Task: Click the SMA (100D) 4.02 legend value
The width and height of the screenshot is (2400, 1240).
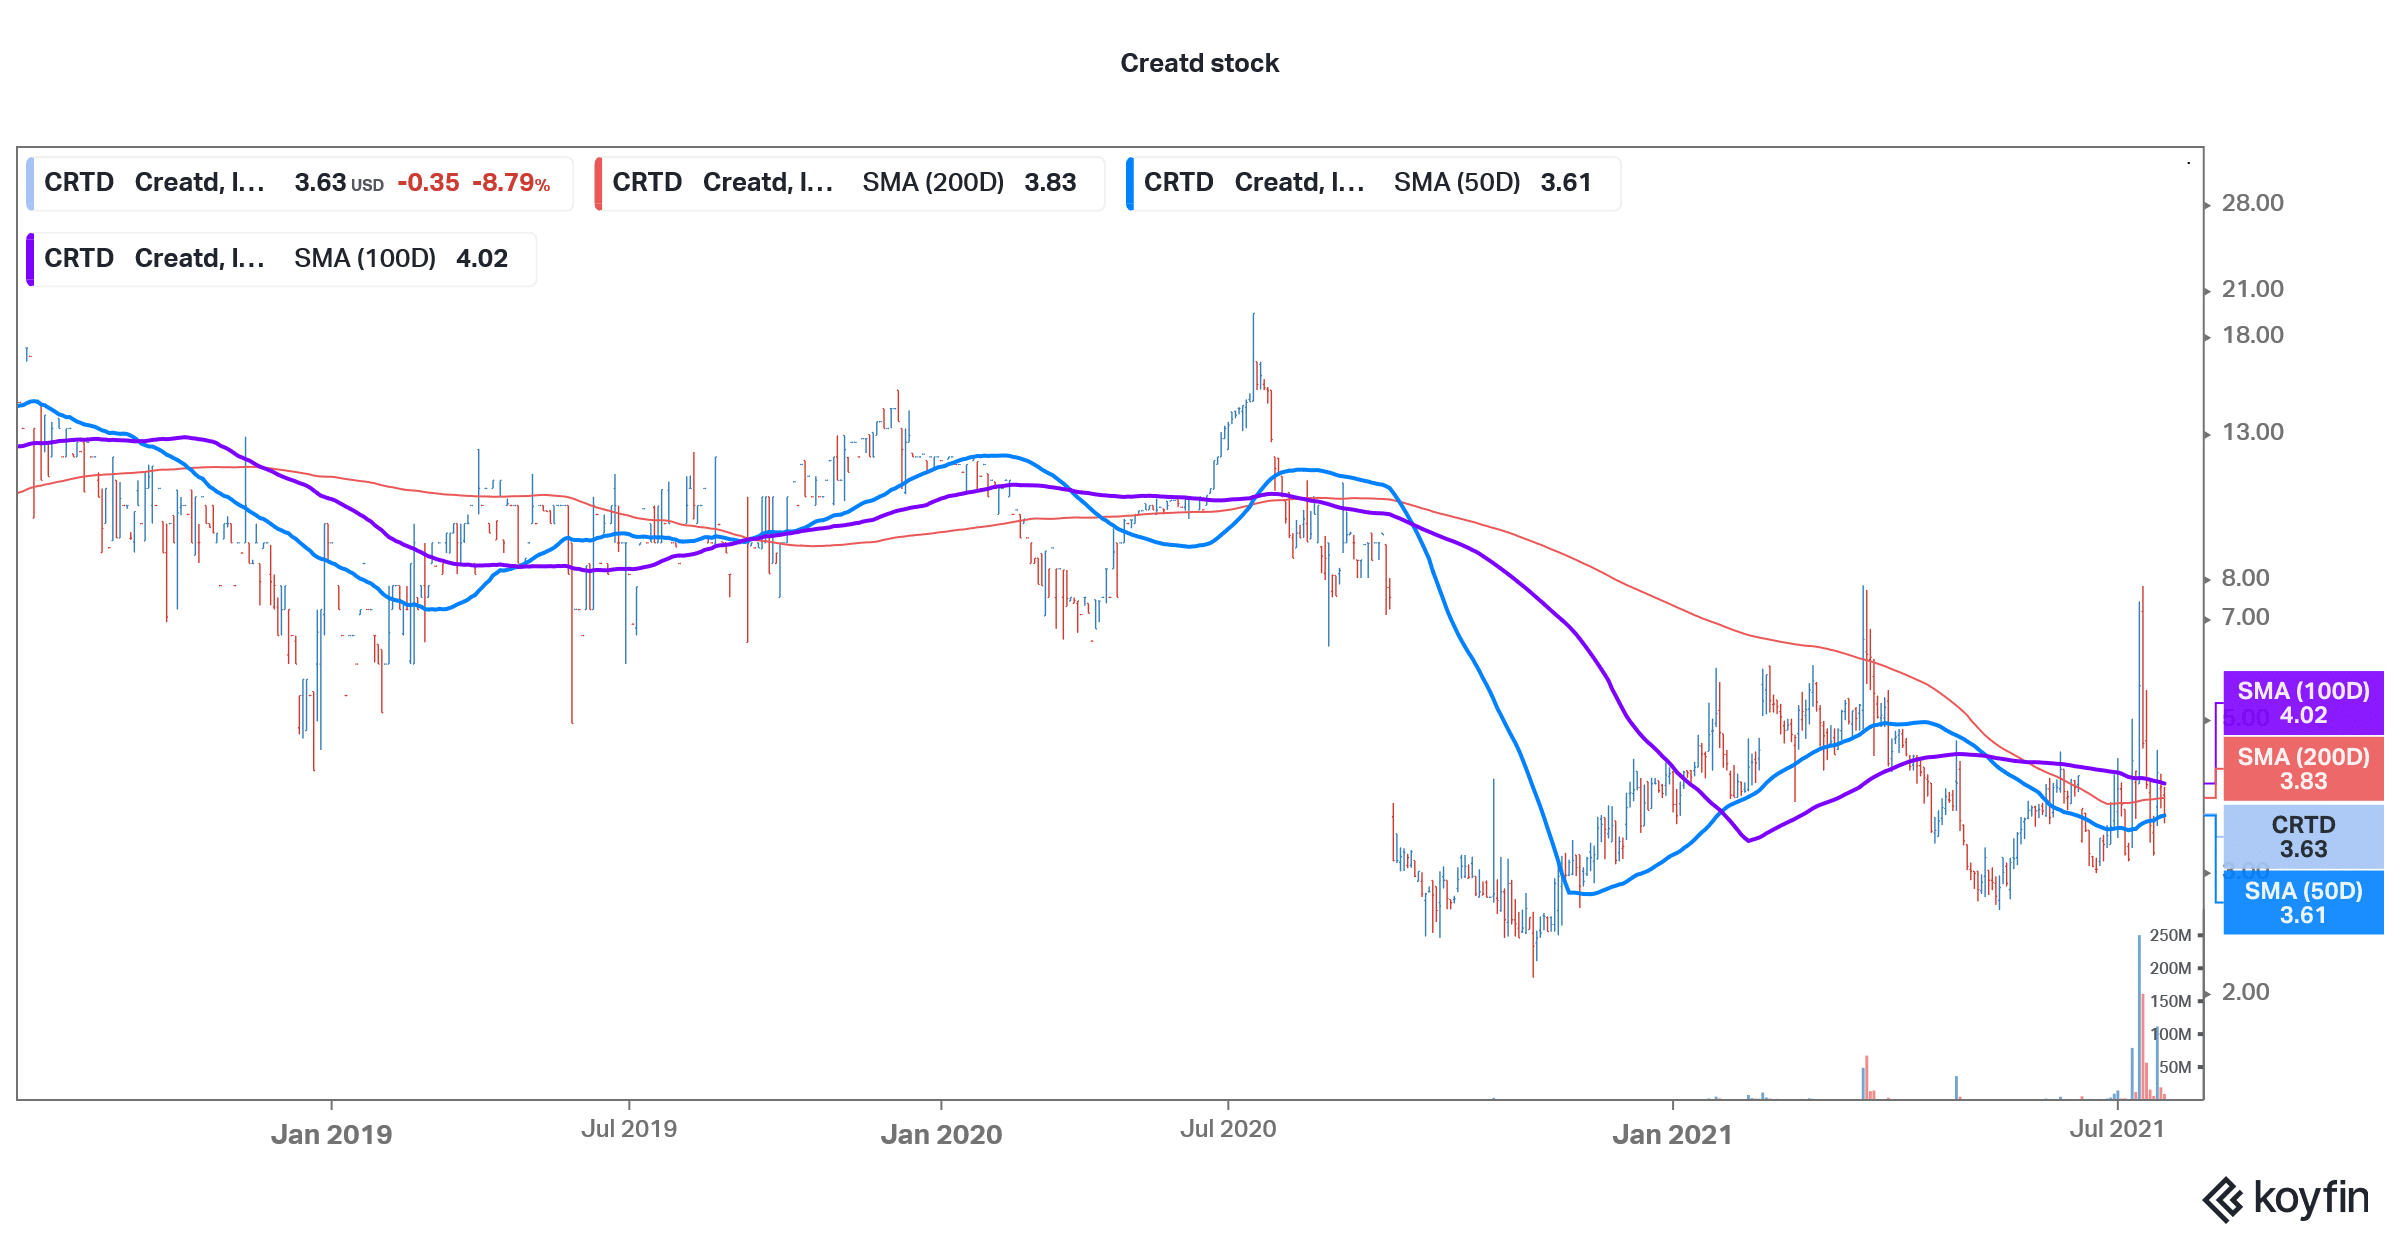Action: click(x=482, y=259)
